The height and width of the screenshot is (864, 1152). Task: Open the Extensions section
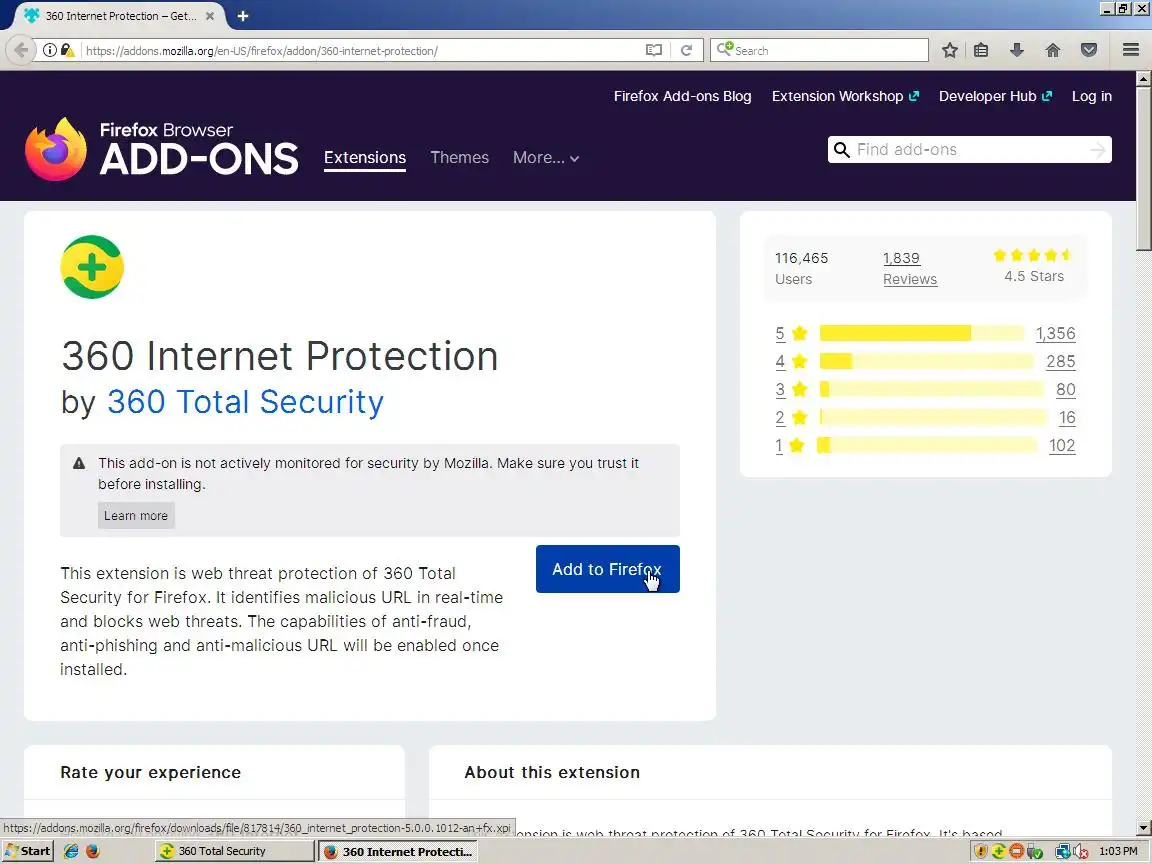365,157
